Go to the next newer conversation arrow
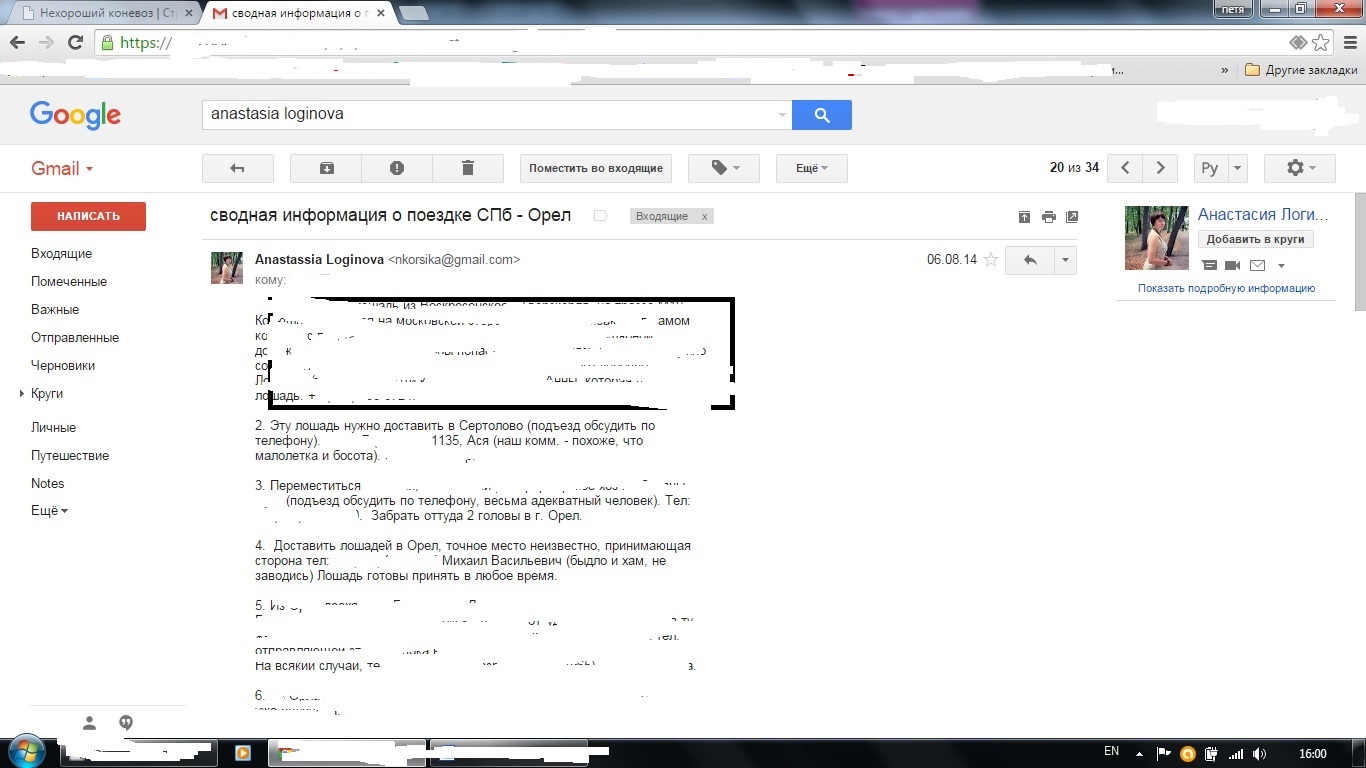 coord(1125,168)
